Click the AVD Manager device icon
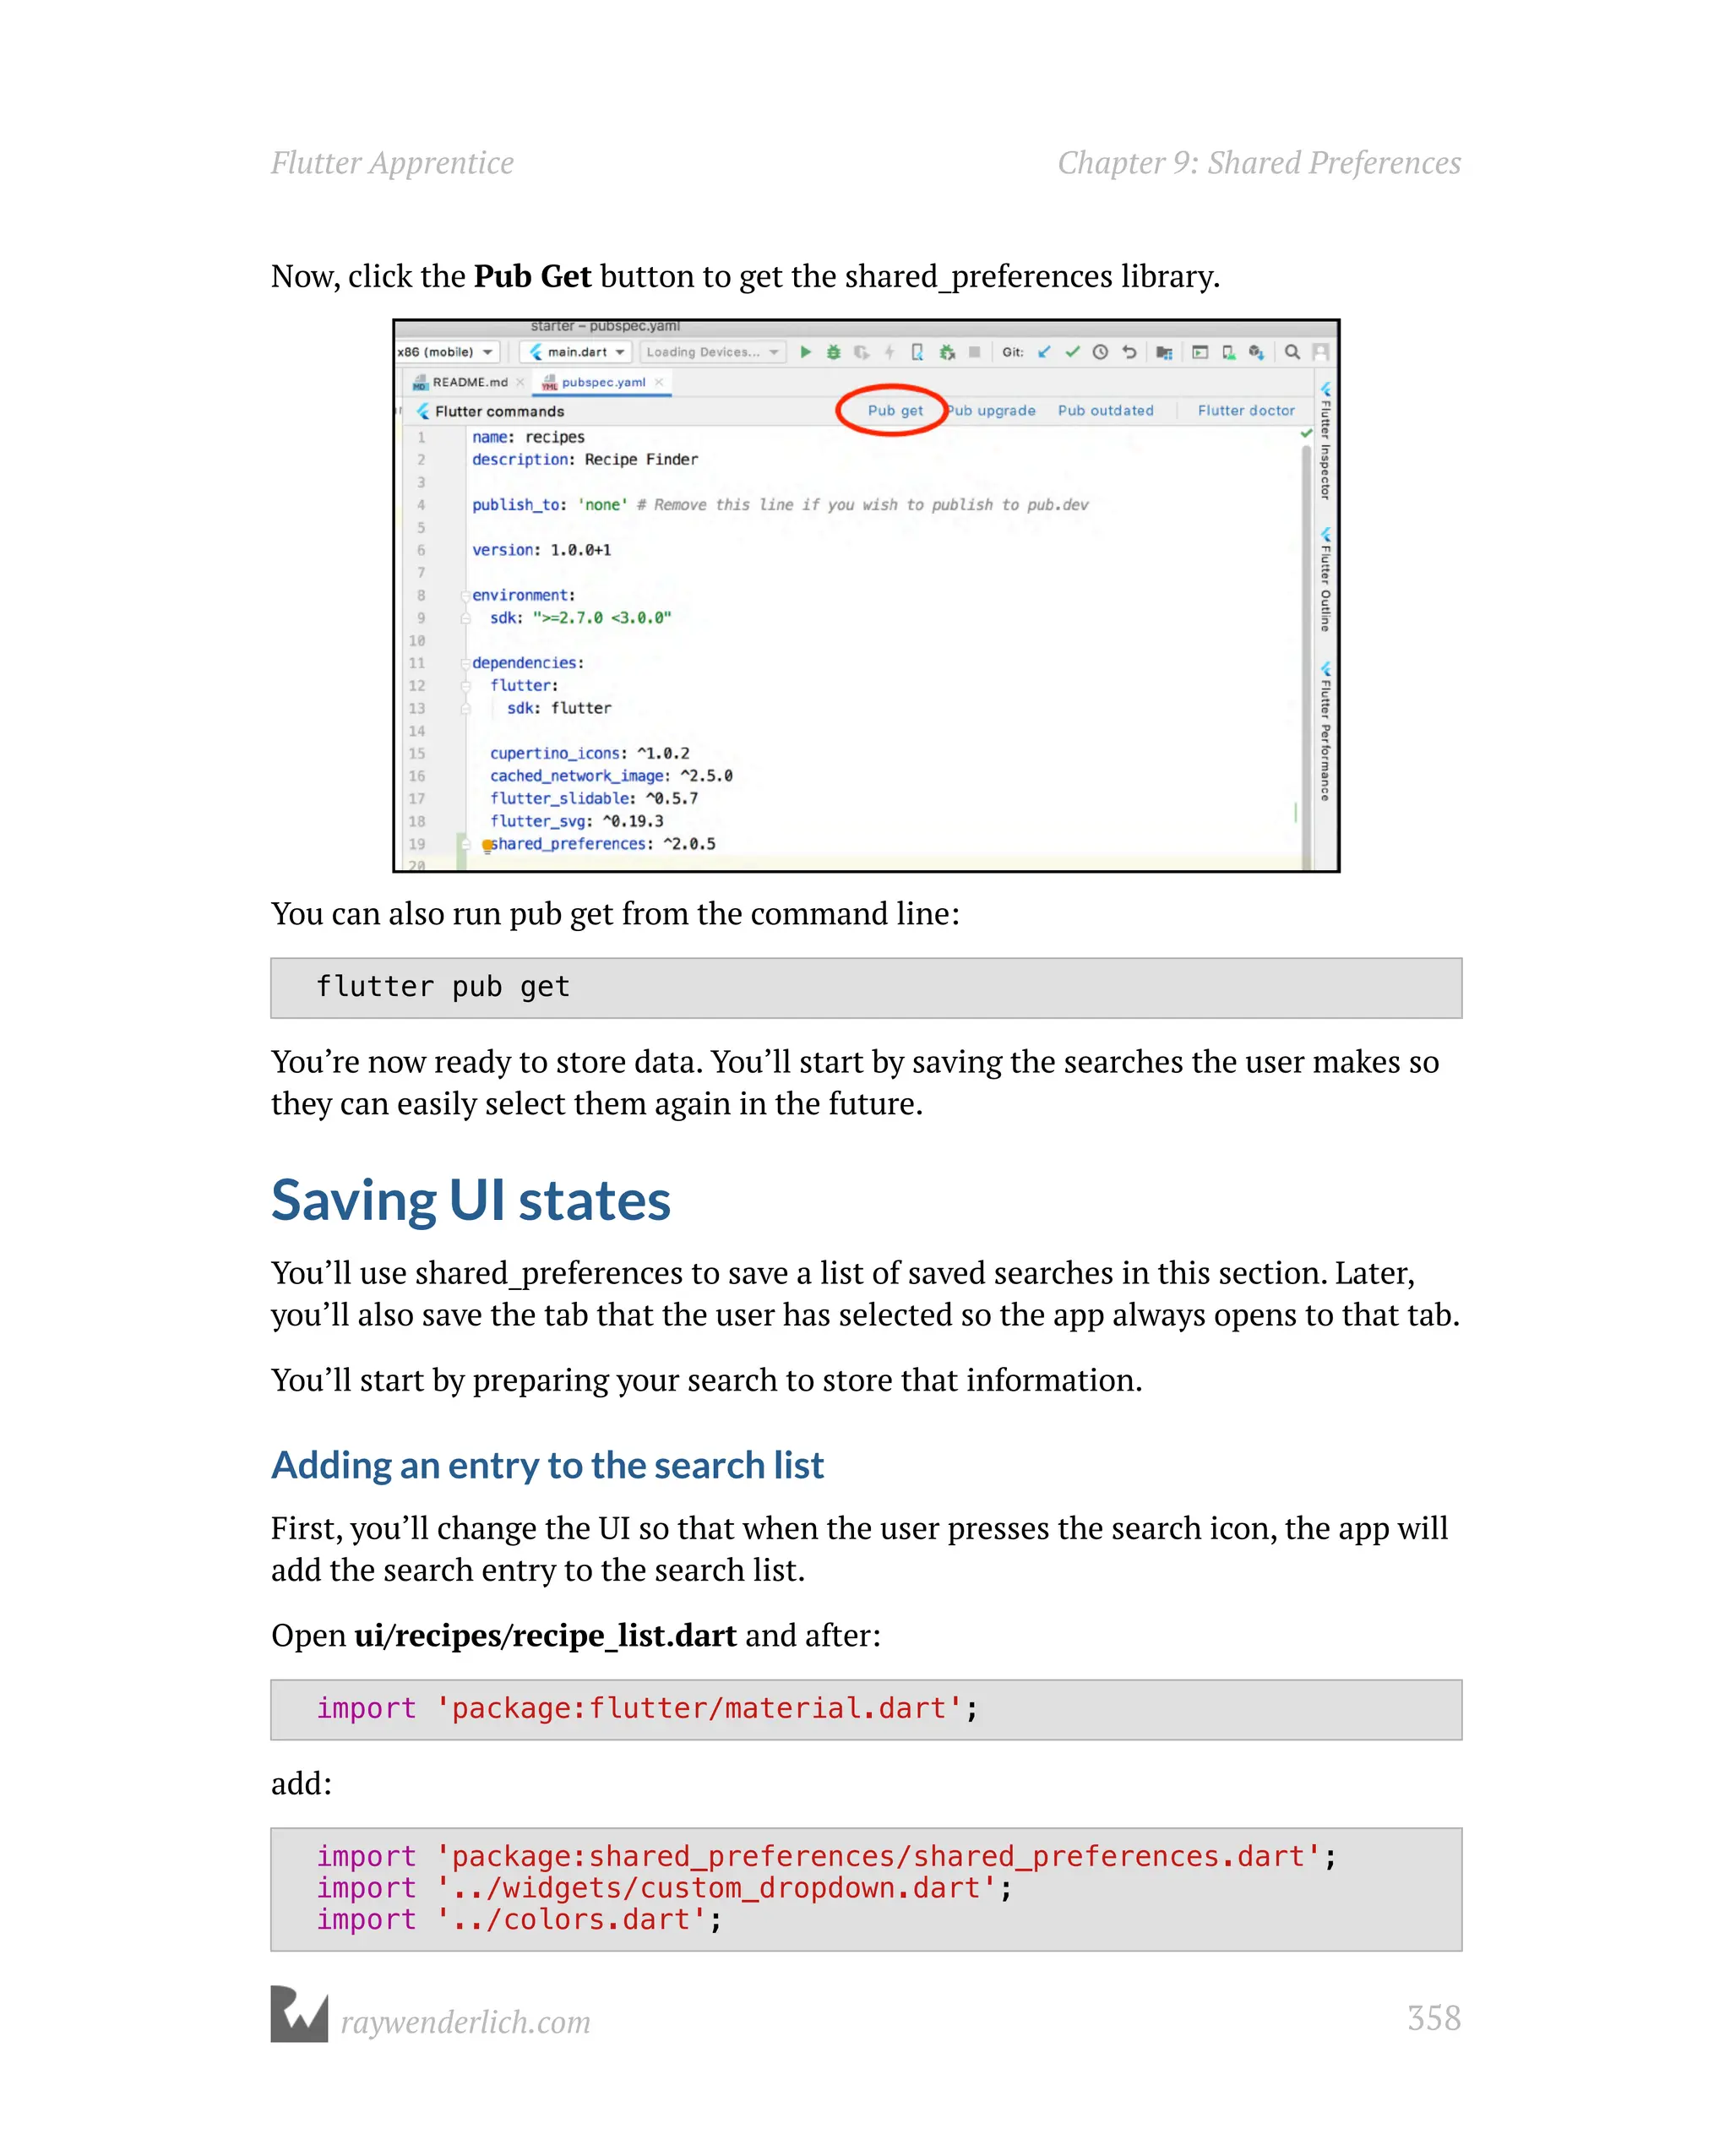Screen dimensions: 1730x2156 pos(1228,352)
